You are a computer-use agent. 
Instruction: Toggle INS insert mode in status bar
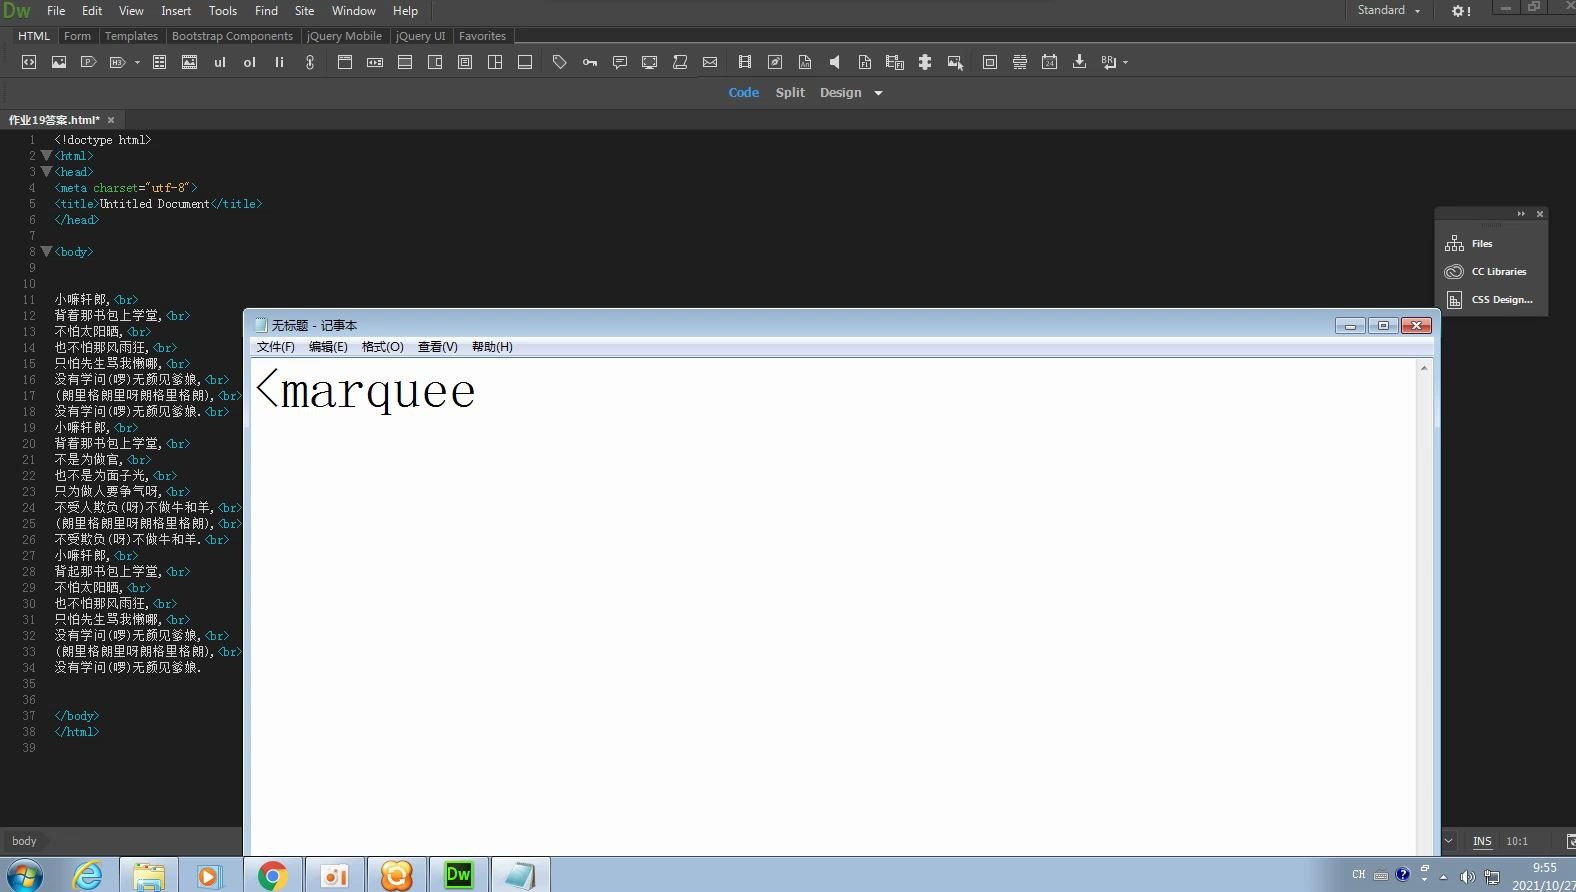point(1482,841)
